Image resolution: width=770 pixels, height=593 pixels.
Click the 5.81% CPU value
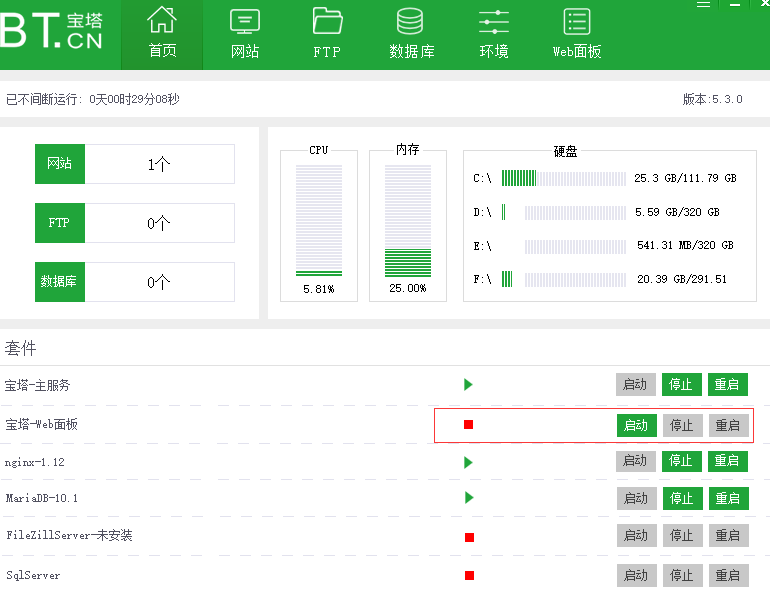click(x=319, y=289)
